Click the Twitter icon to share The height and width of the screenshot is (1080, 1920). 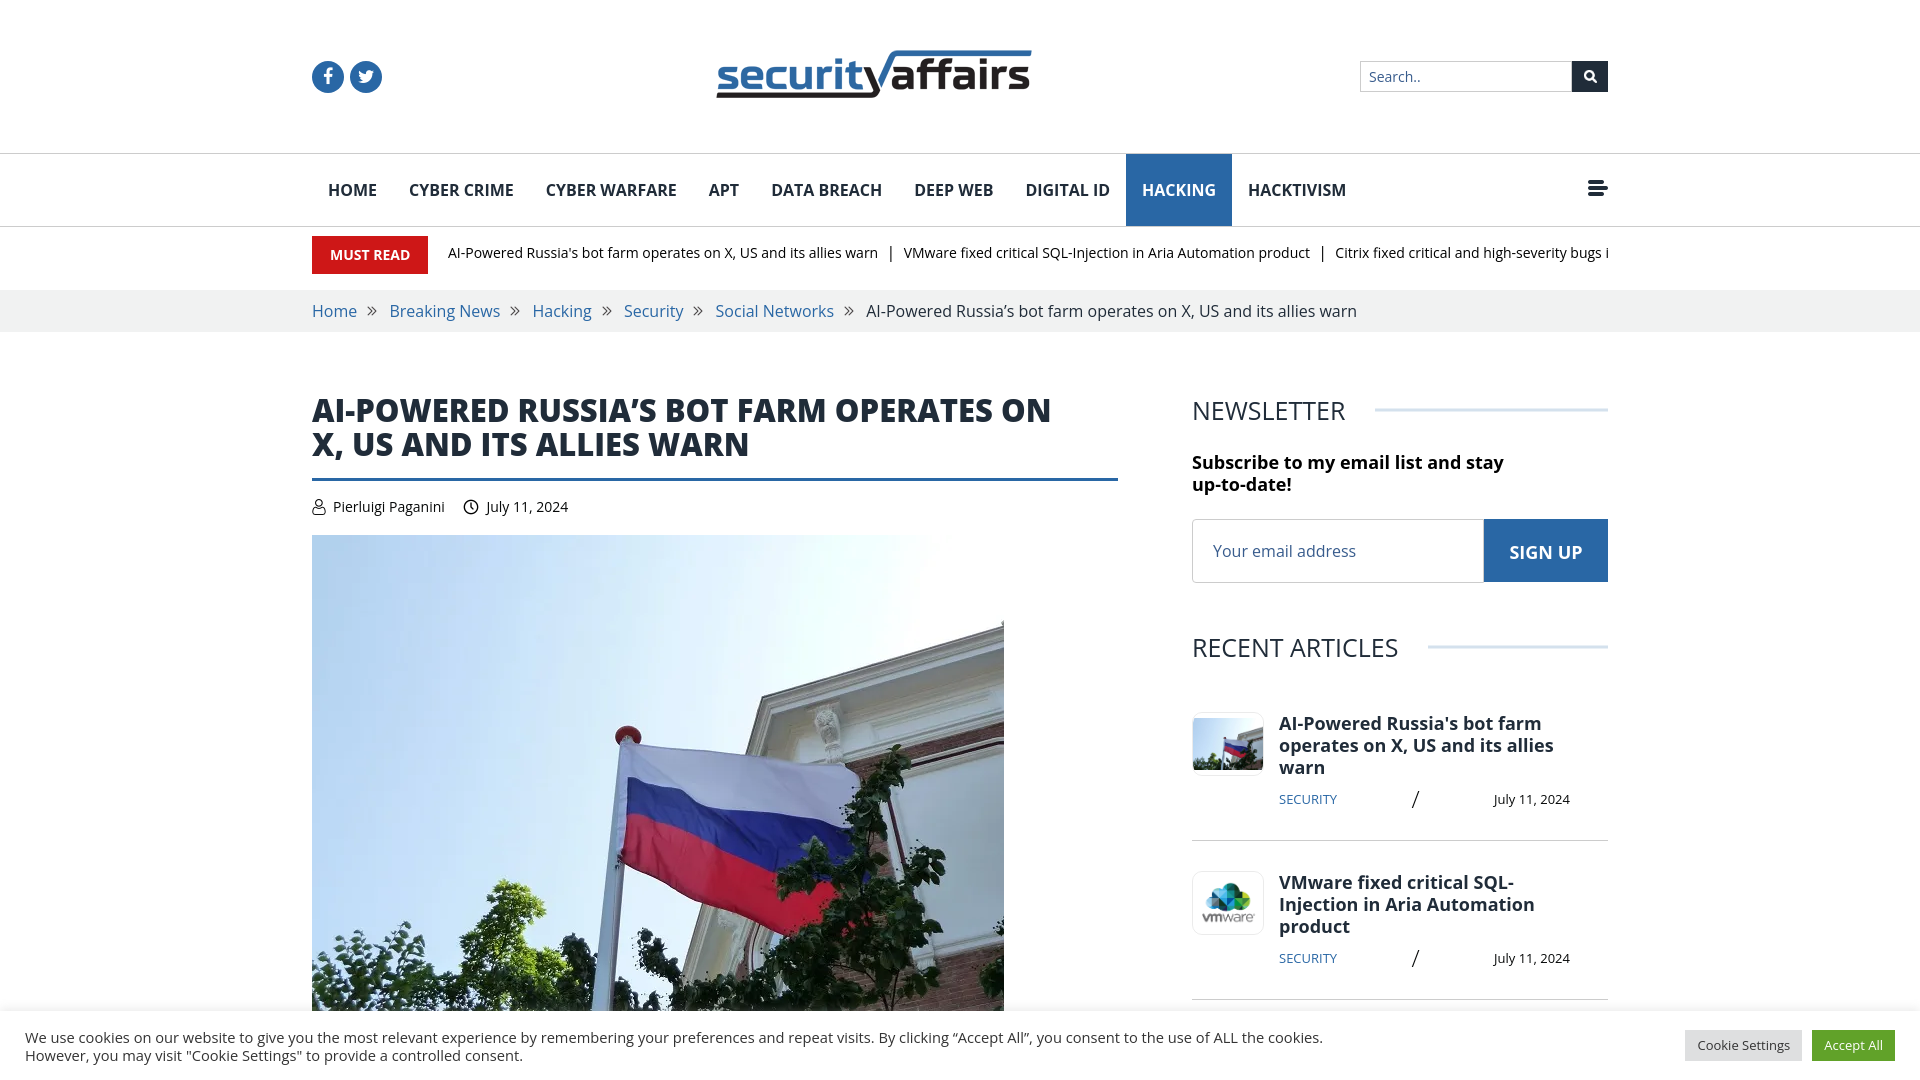tap(365, 75)
